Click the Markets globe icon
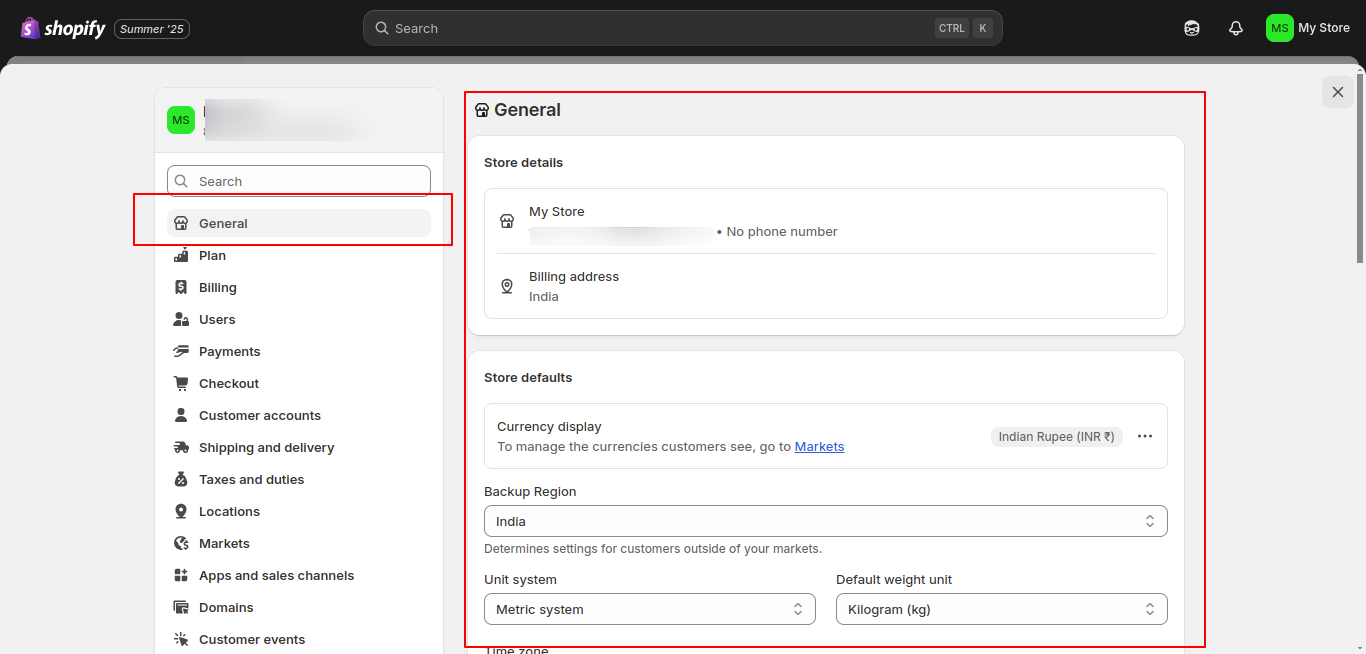This screenshot has width=1366, height=654. (181, 544)
